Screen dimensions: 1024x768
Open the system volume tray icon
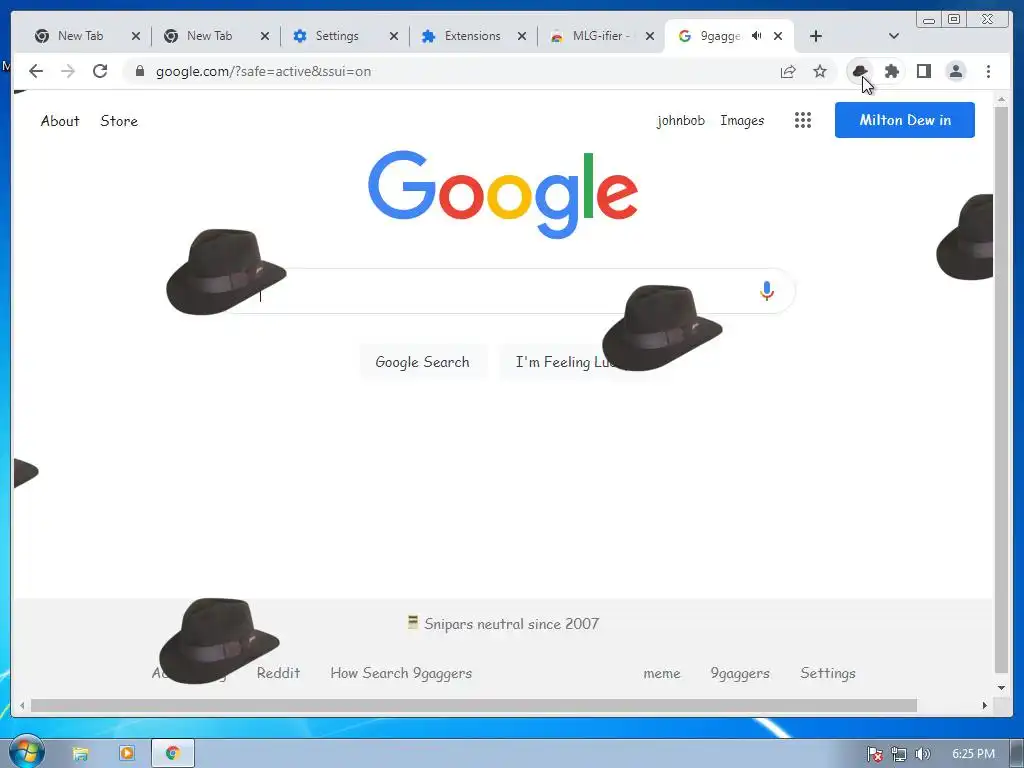coord(922,754)
